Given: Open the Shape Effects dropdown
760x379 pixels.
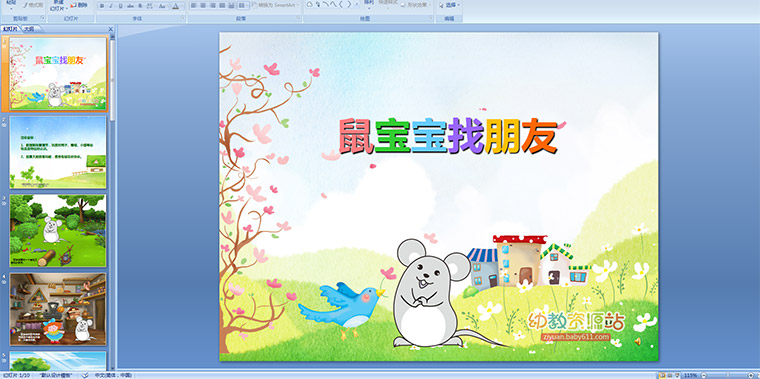Looking at the screenshot, I should tap(417, 5).
